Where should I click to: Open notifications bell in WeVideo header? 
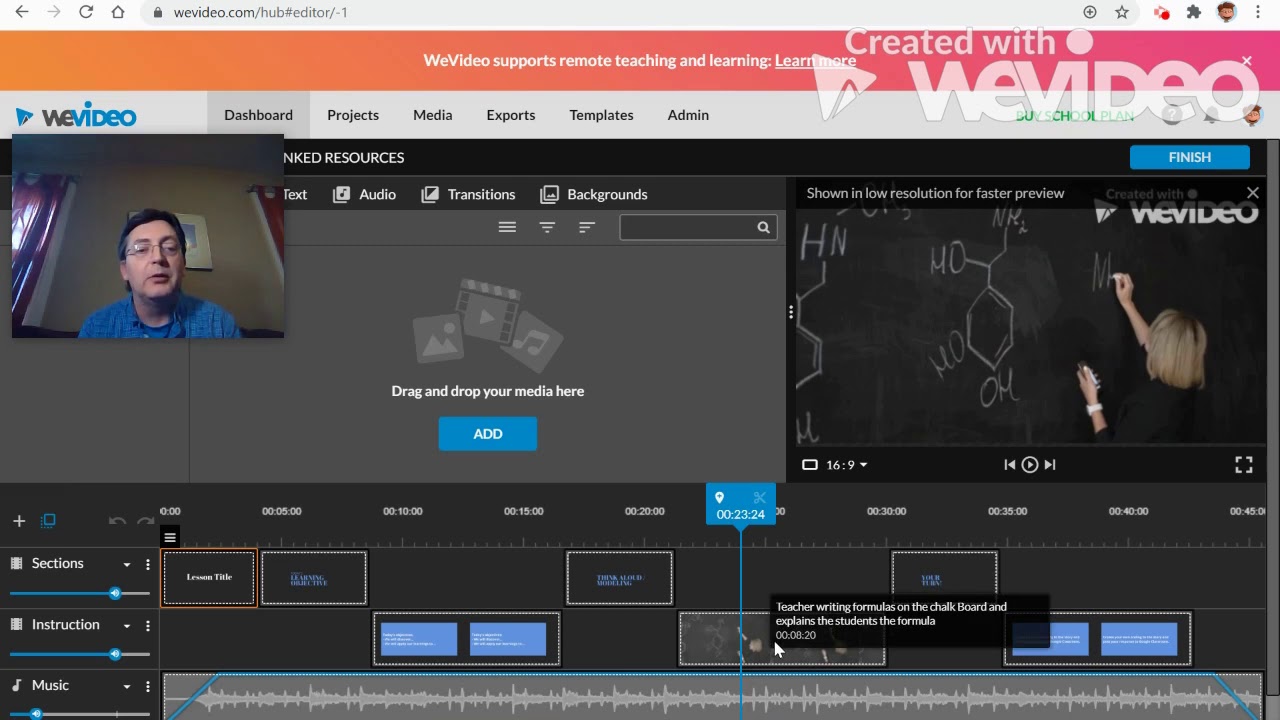[x=1210, y=115]
